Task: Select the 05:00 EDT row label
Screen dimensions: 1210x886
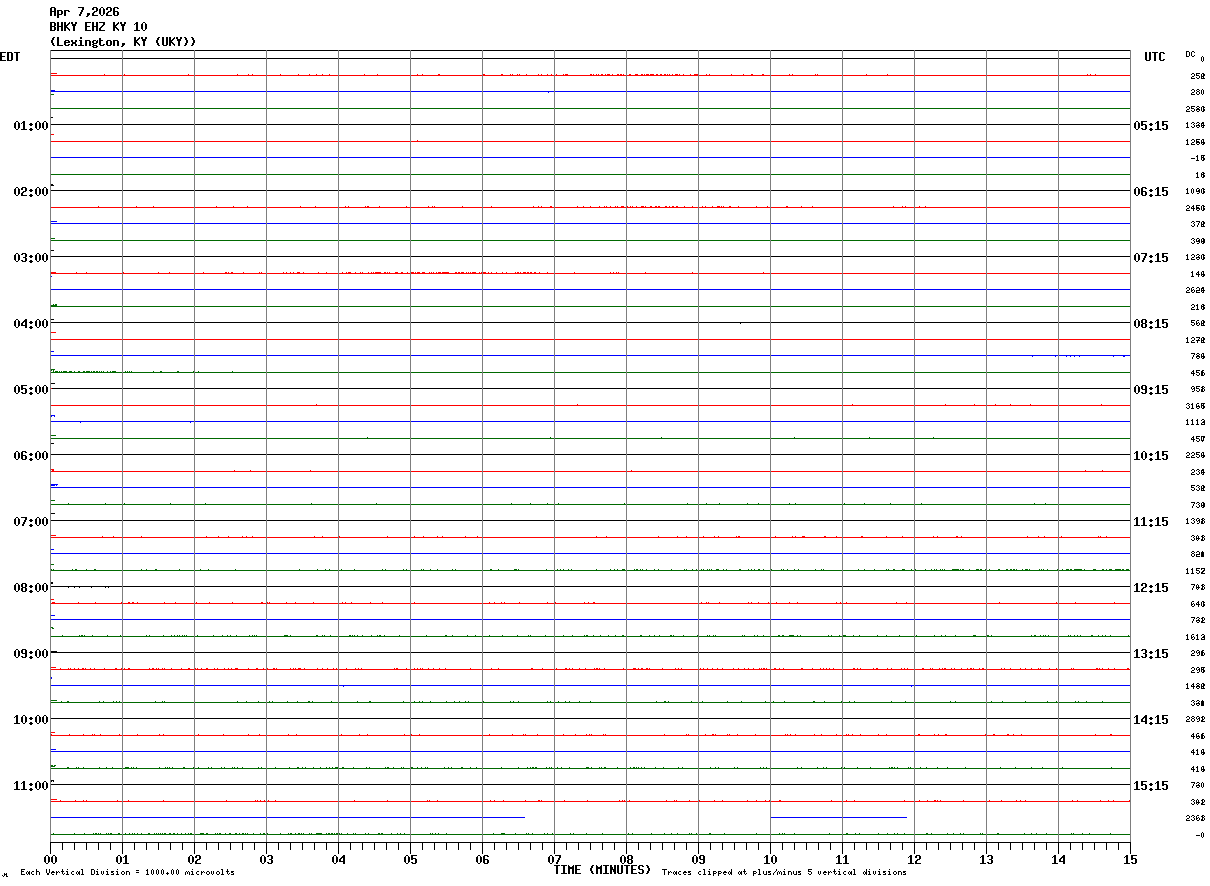Action: 31,390
